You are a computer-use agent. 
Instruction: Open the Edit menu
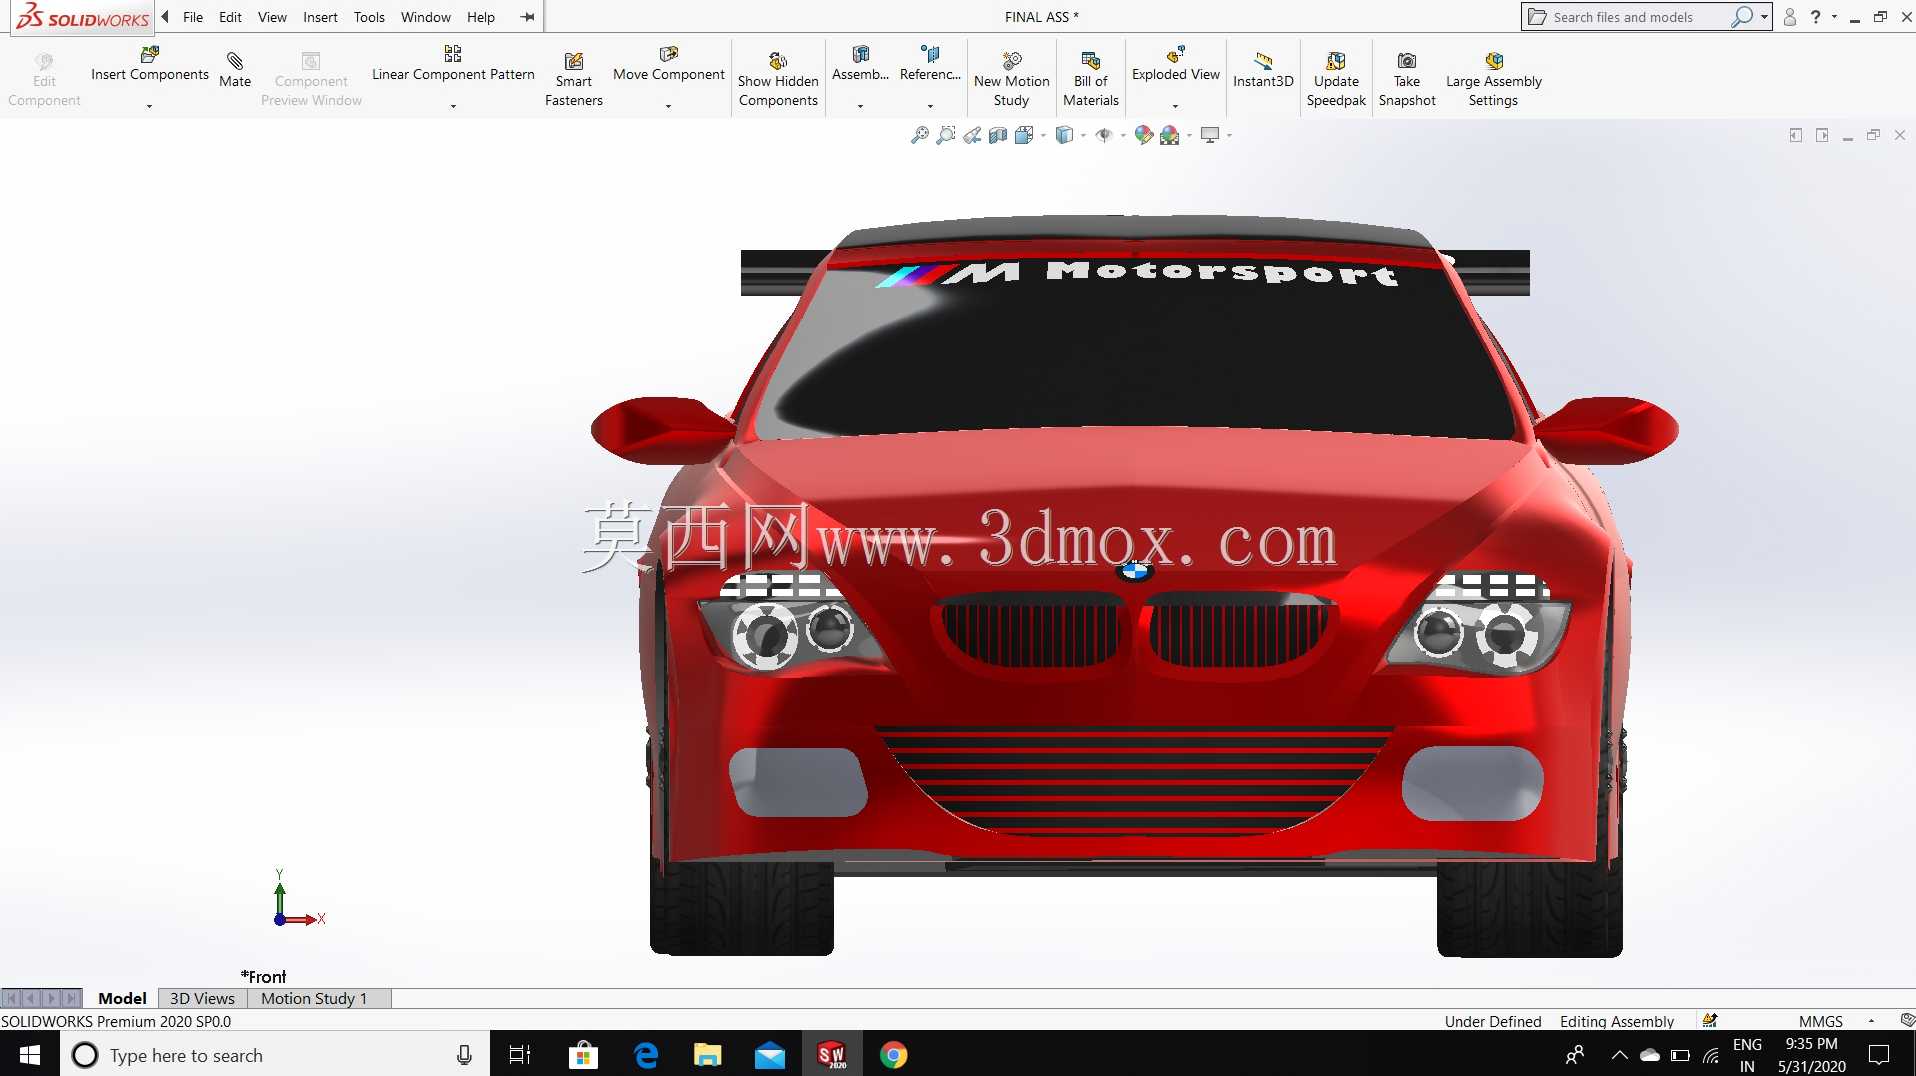pos(230,17)
